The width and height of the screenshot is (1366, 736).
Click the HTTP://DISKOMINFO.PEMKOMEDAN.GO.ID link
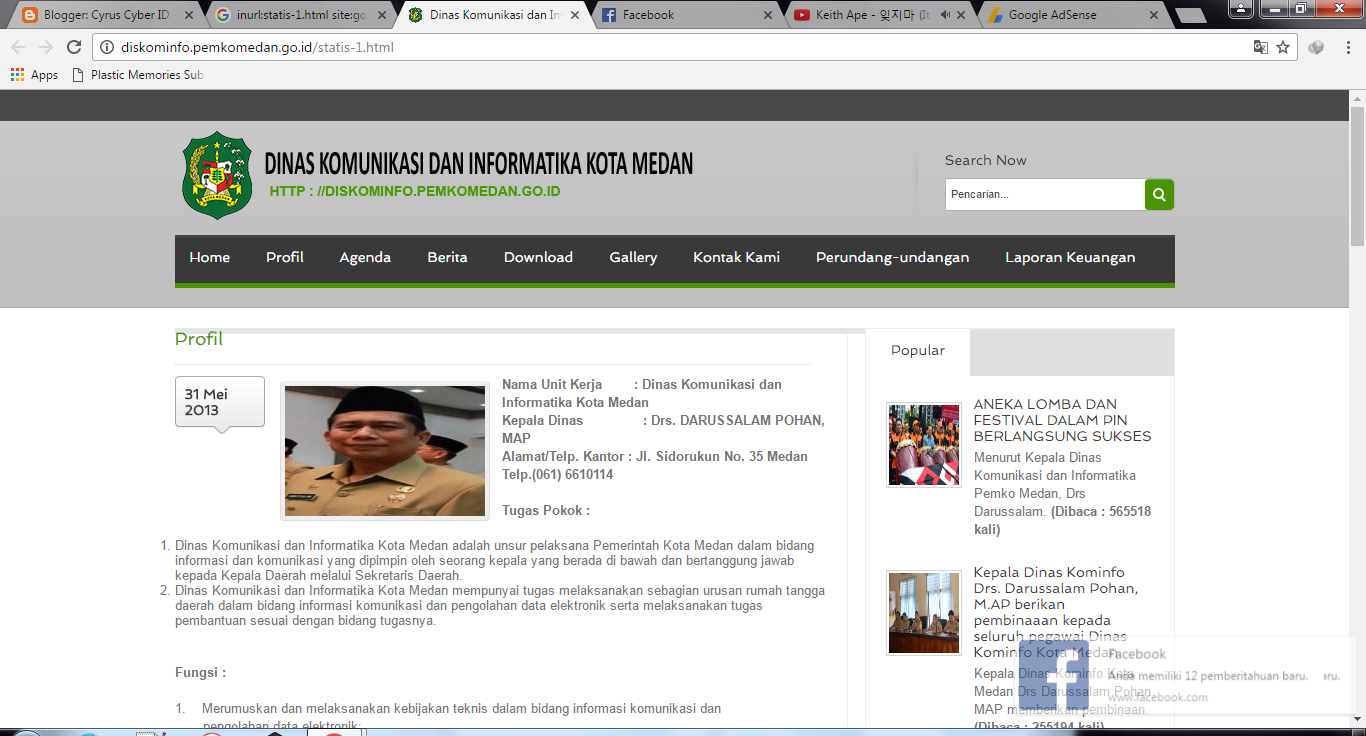(x=414, y=191)
